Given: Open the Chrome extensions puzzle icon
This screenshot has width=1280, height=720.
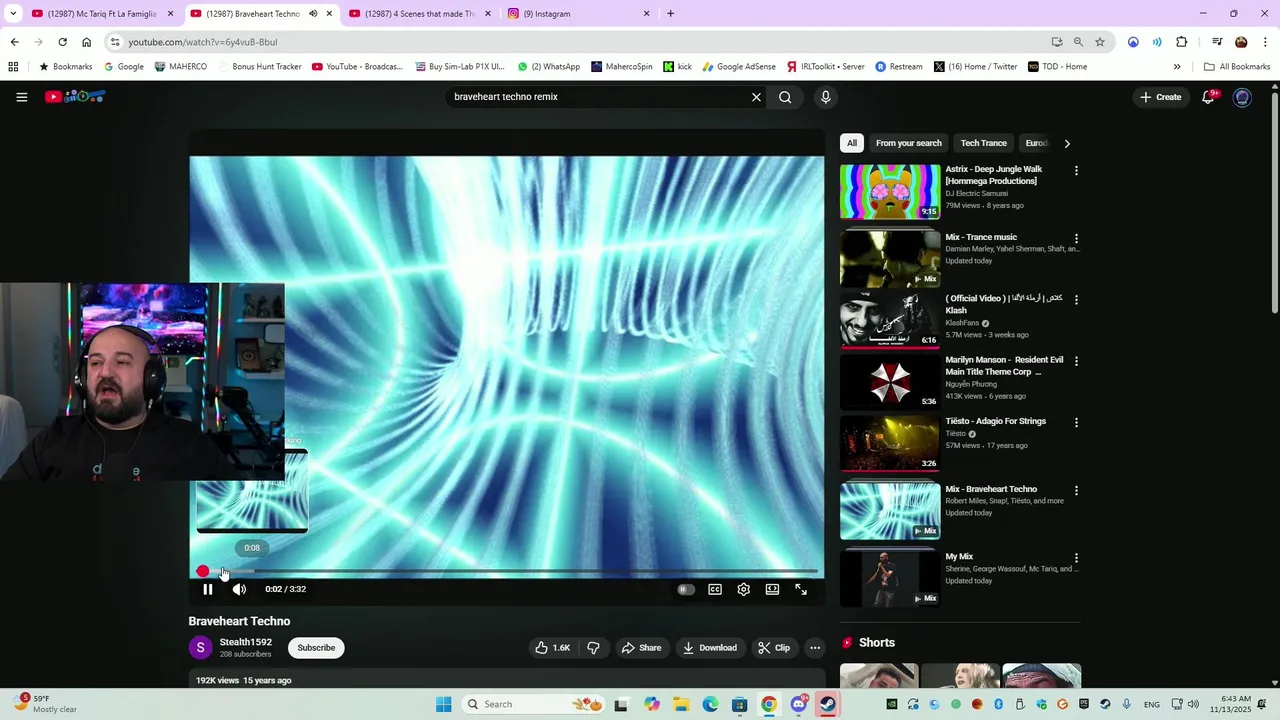Looking at the screenshot, I should pos(1182,42).
